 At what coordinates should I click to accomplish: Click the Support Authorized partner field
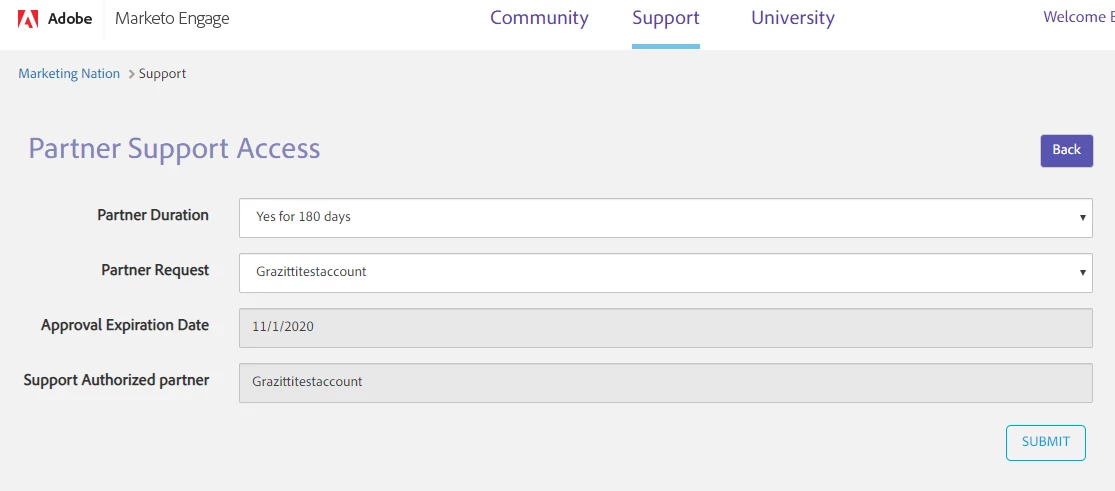[666, 383]
